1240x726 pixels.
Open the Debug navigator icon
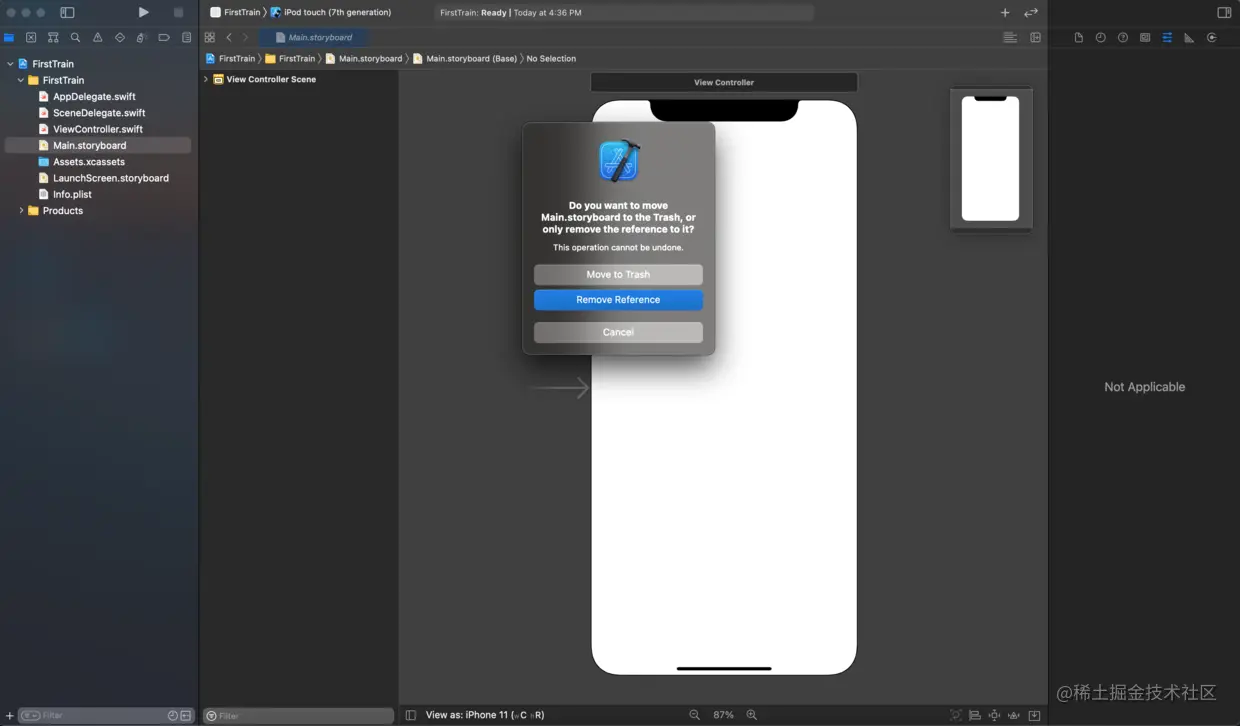(142, 37)
